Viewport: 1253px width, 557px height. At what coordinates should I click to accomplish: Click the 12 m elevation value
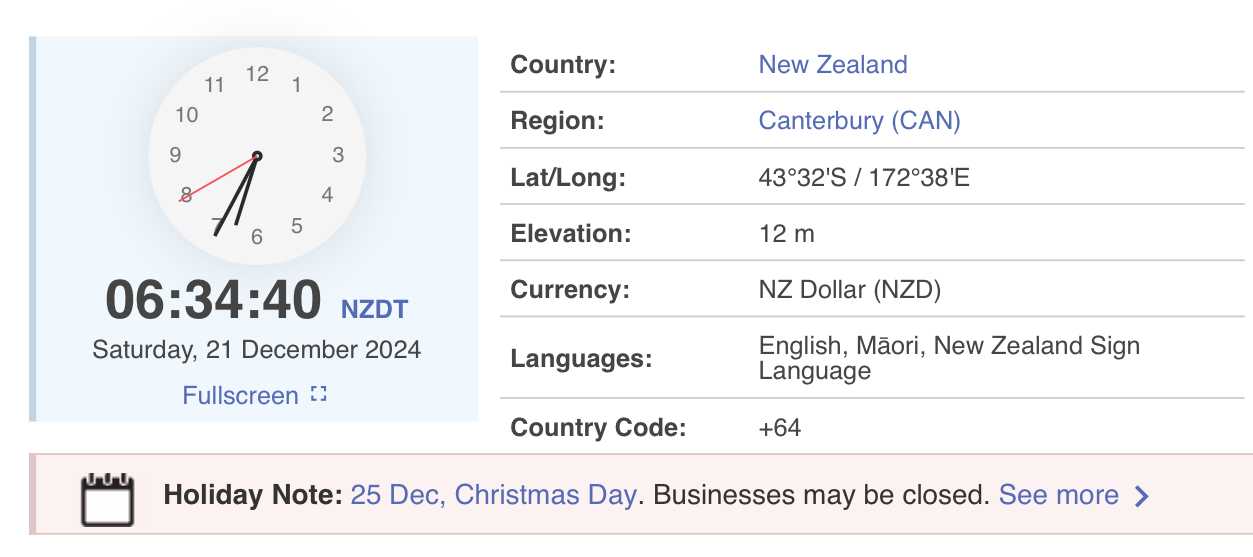click(787, 234)
